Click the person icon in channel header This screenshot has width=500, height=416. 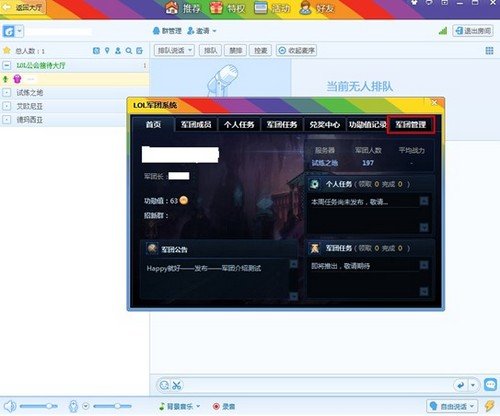pos(118,51)
